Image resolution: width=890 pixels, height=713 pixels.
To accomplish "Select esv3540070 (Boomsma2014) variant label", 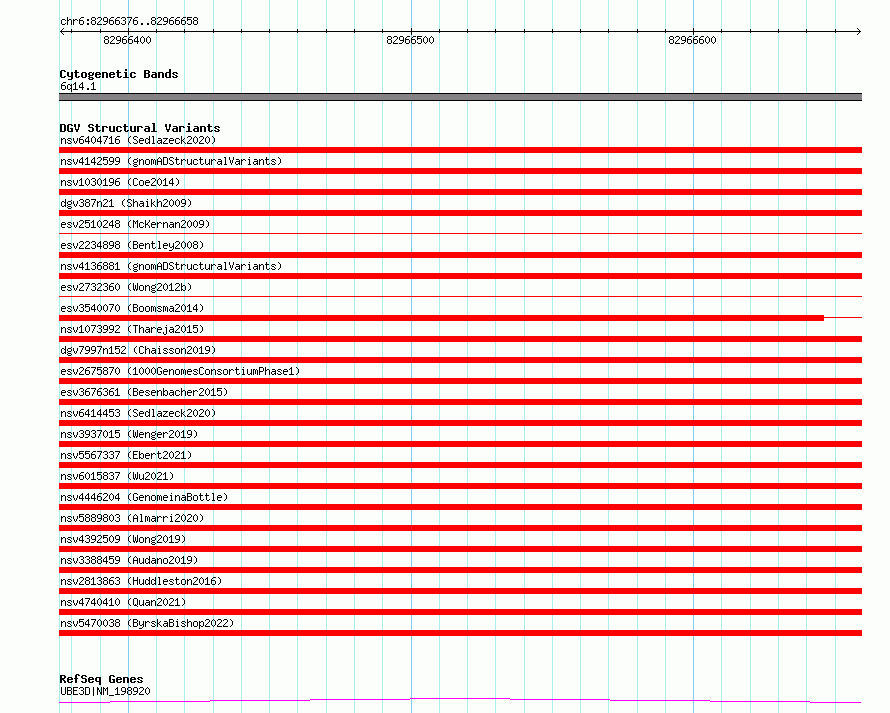I will [132, 308].
